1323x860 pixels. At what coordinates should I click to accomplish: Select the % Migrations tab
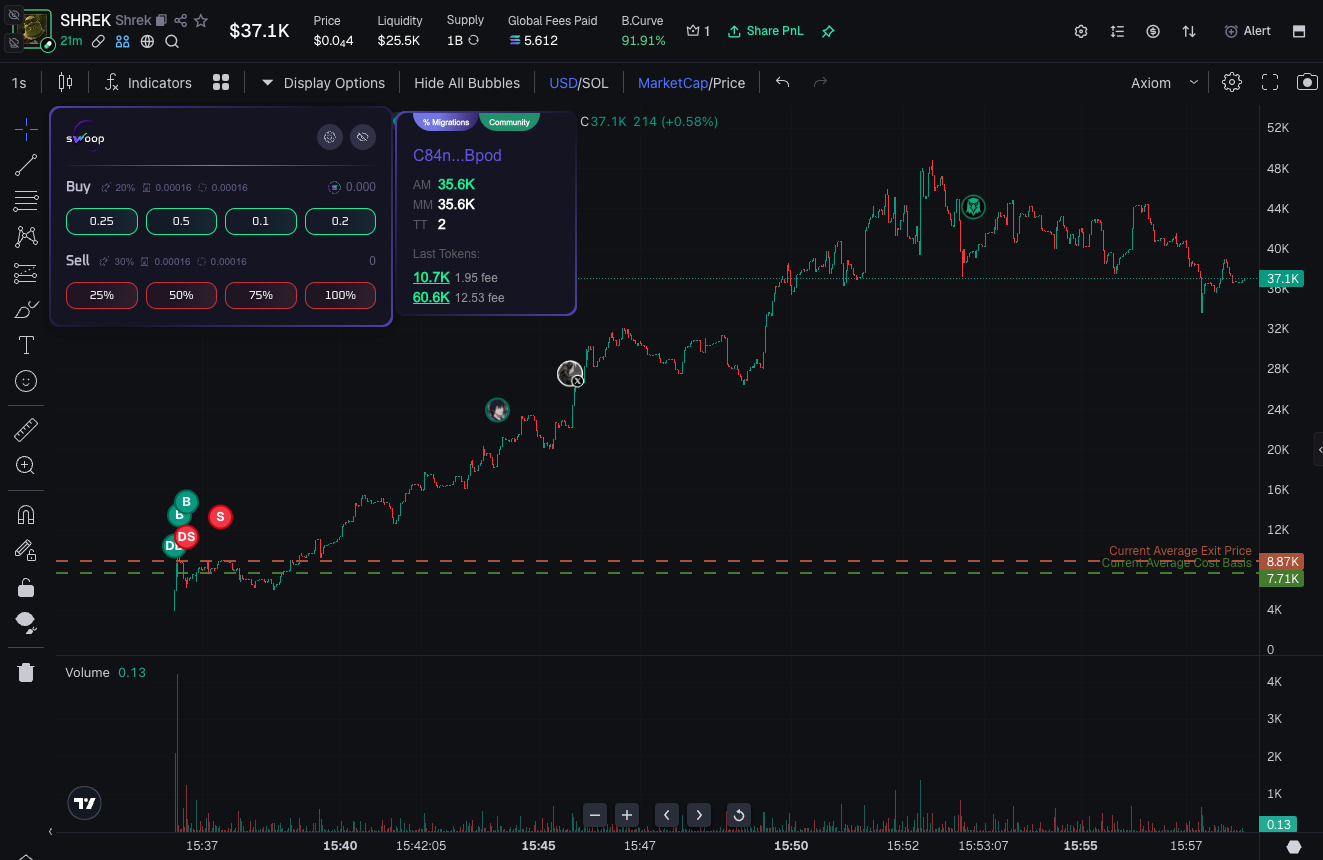point(445,122)
